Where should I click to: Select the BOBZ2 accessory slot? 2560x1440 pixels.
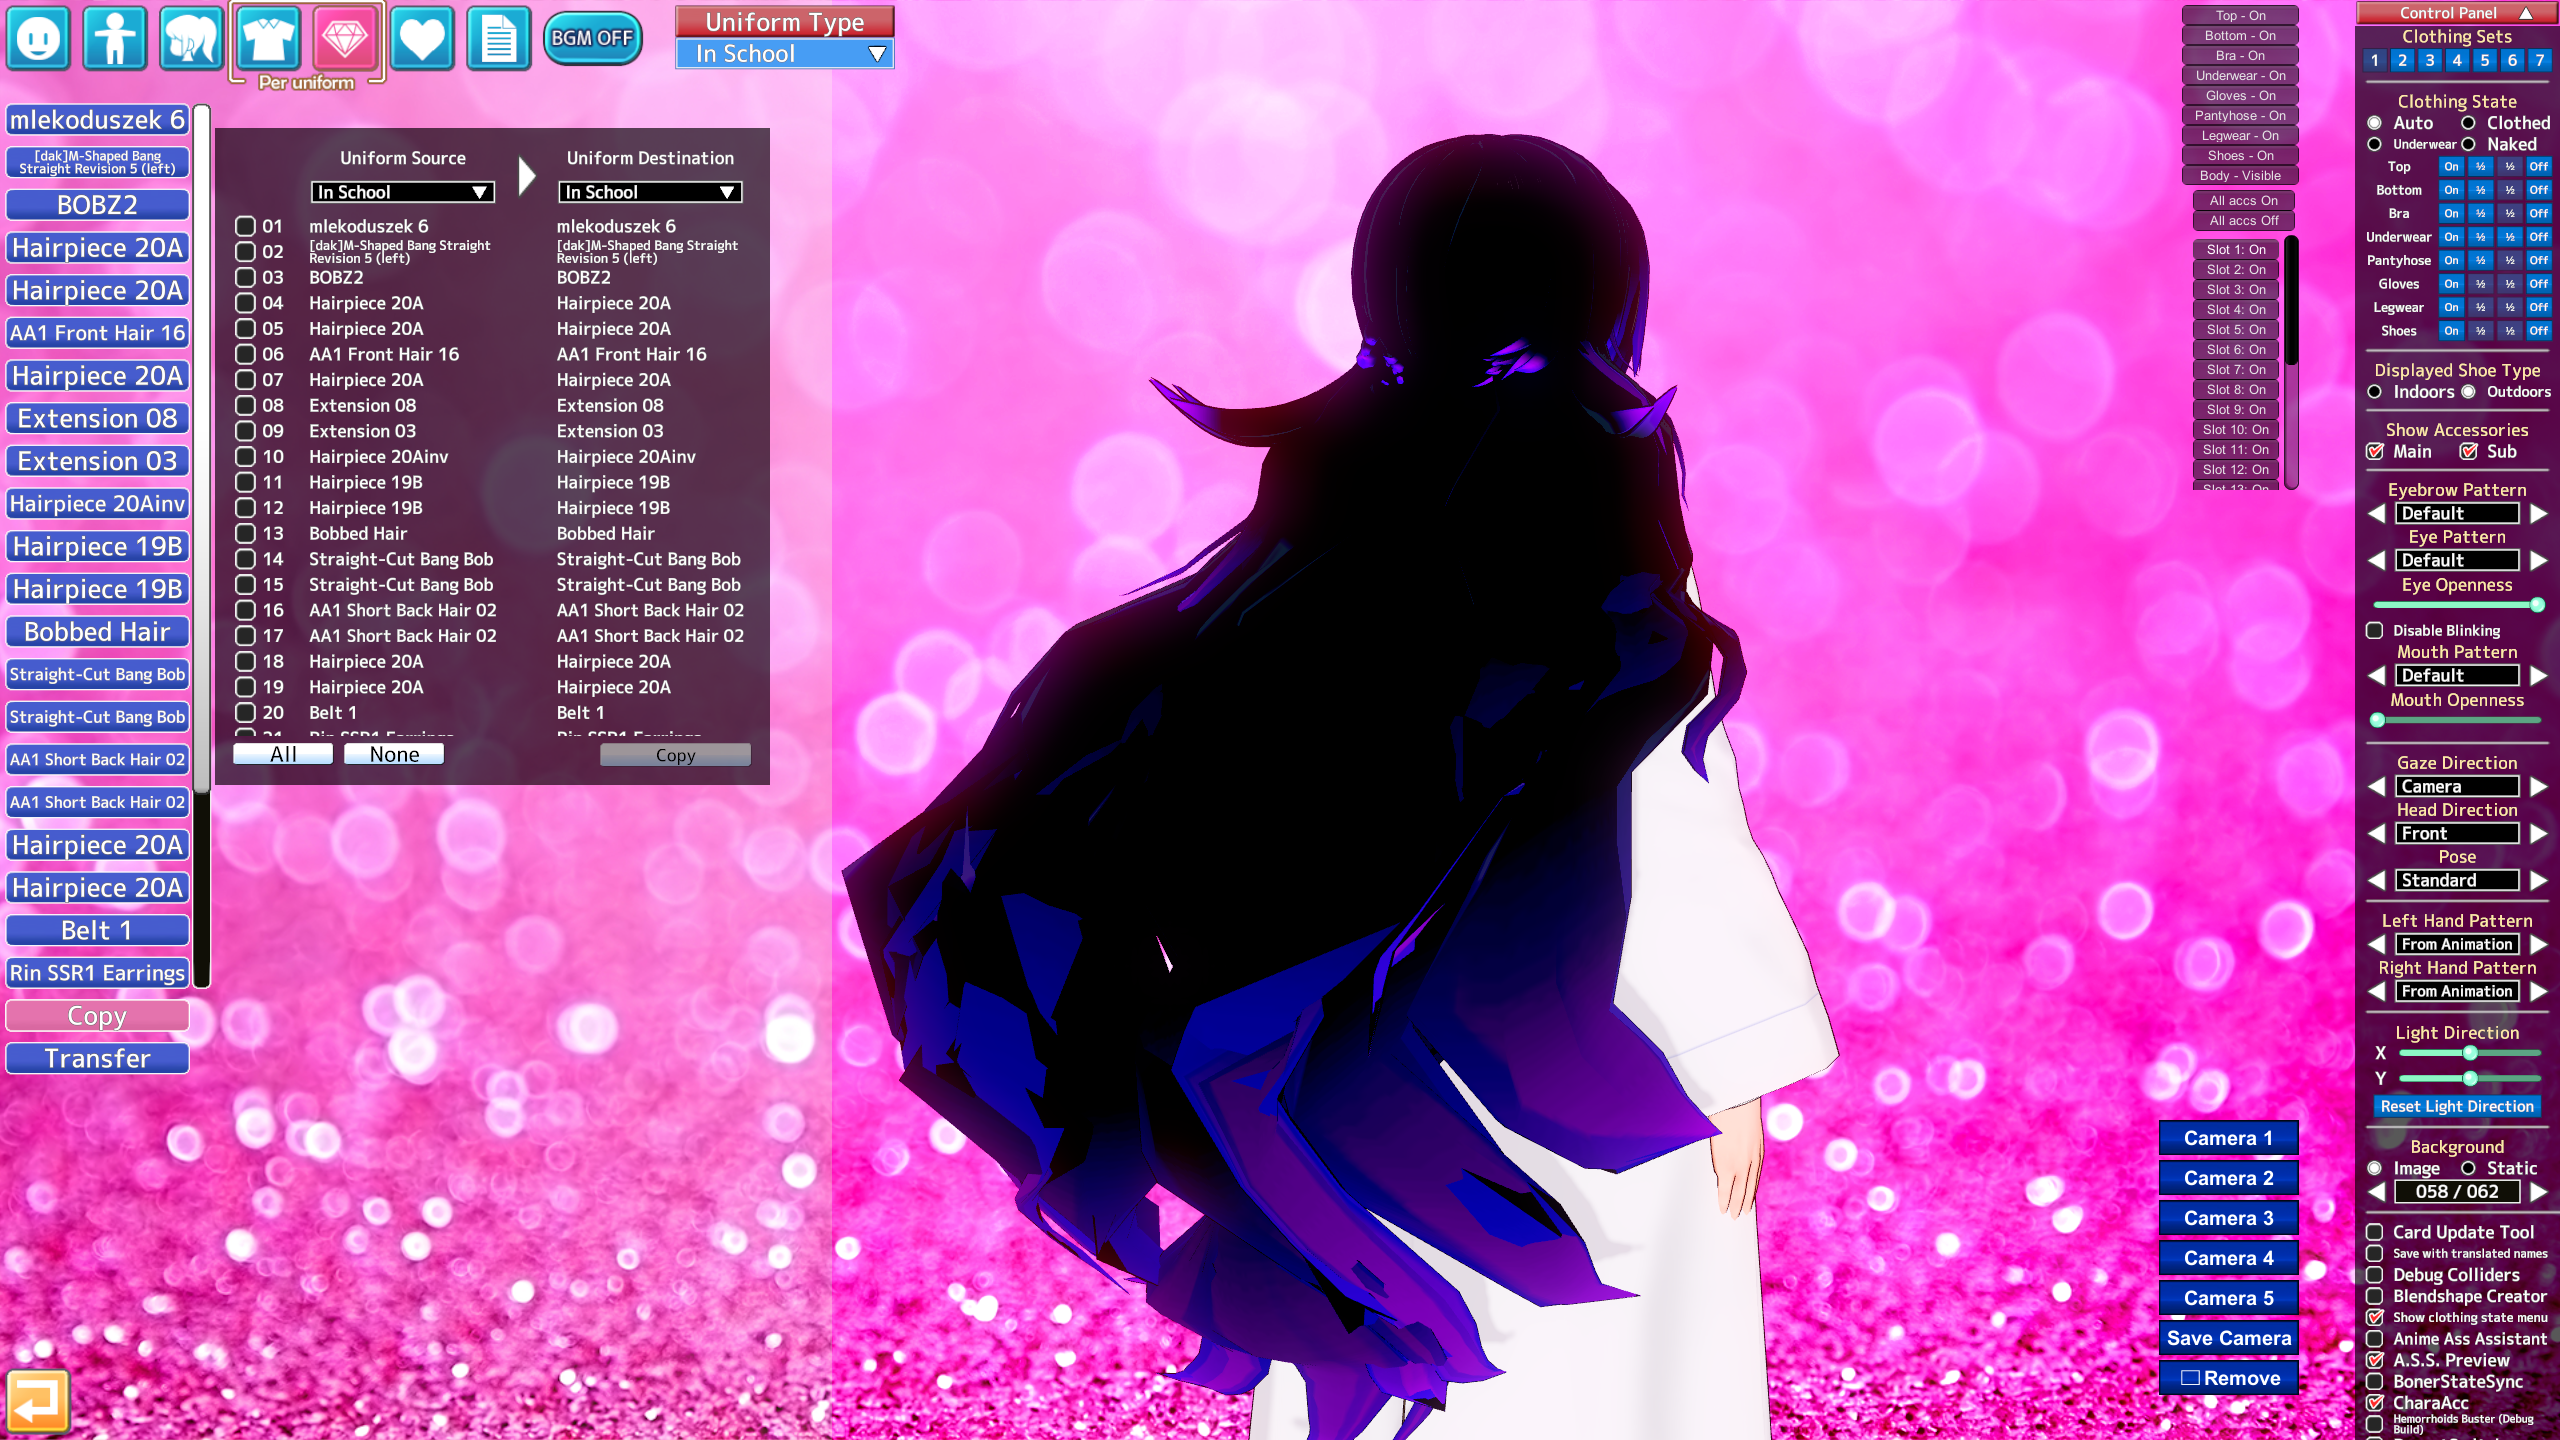[97, 205]
